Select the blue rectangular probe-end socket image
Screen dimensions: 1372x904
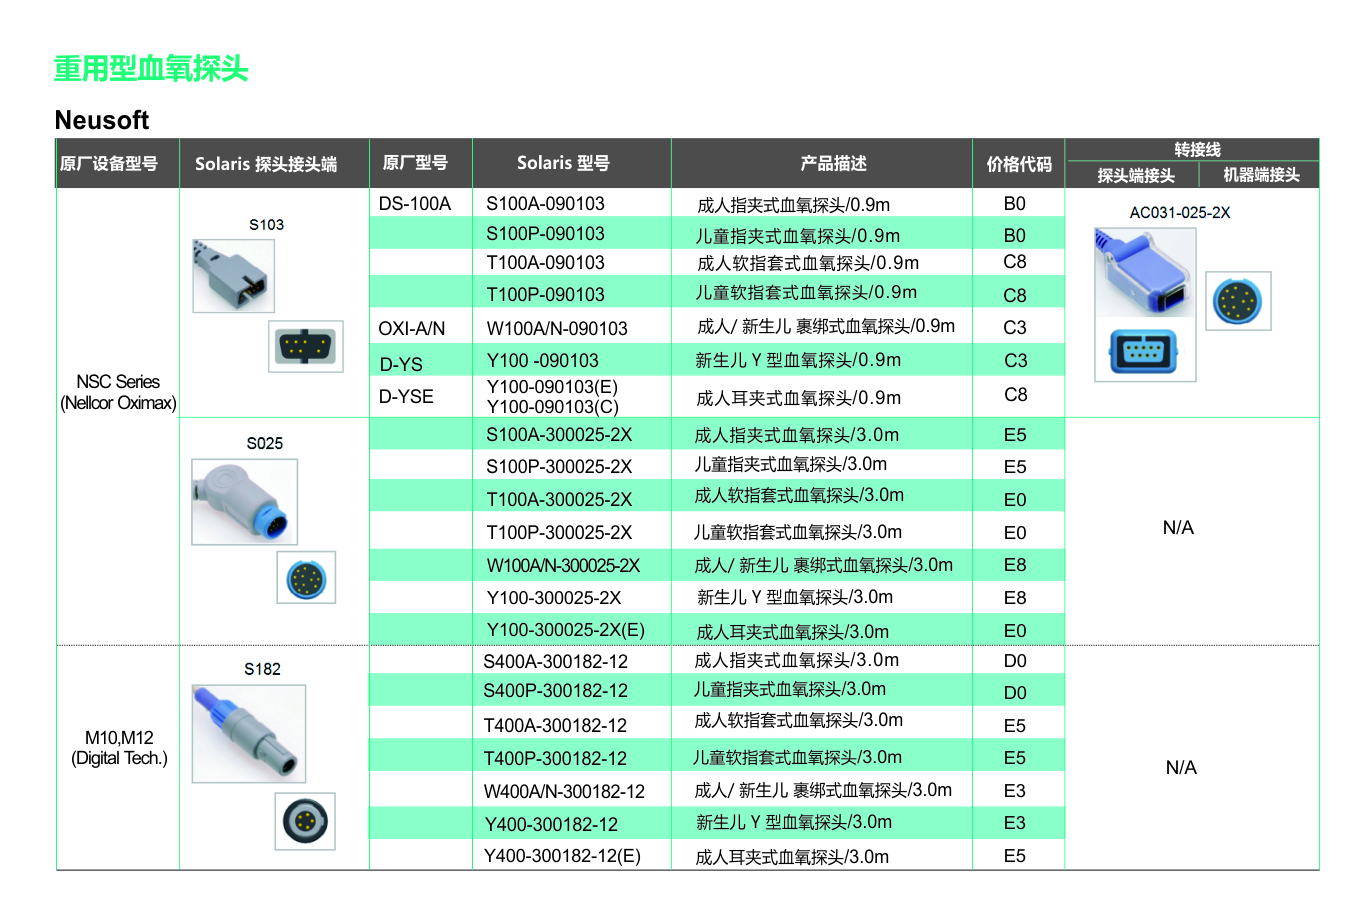(x=1145, y=350)
